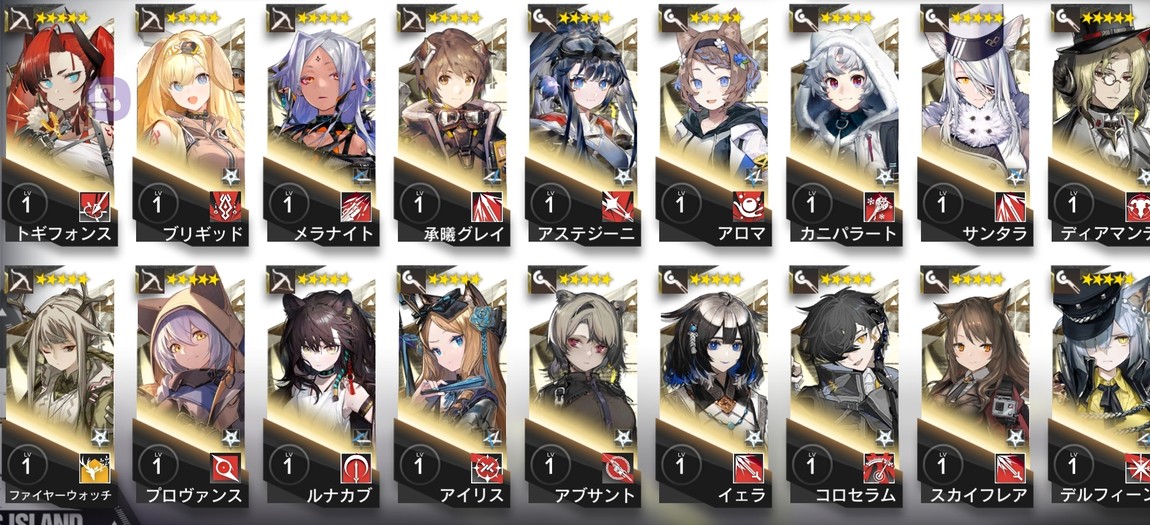This screenshot has height=525, width=1150.
Task: Tap ルナカブ's red crescent skill icon
Action: (x=356, y=468)
